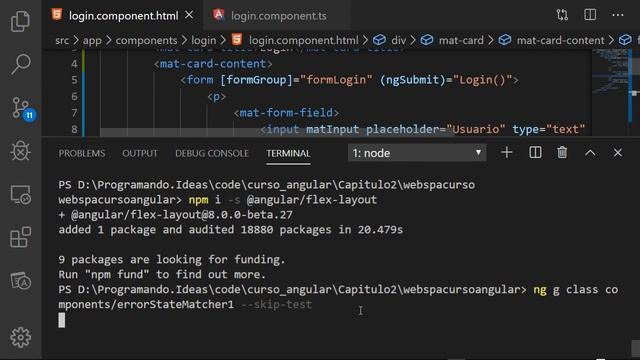Click the 'app' breadcrumb segment

[x=92, y=40]
